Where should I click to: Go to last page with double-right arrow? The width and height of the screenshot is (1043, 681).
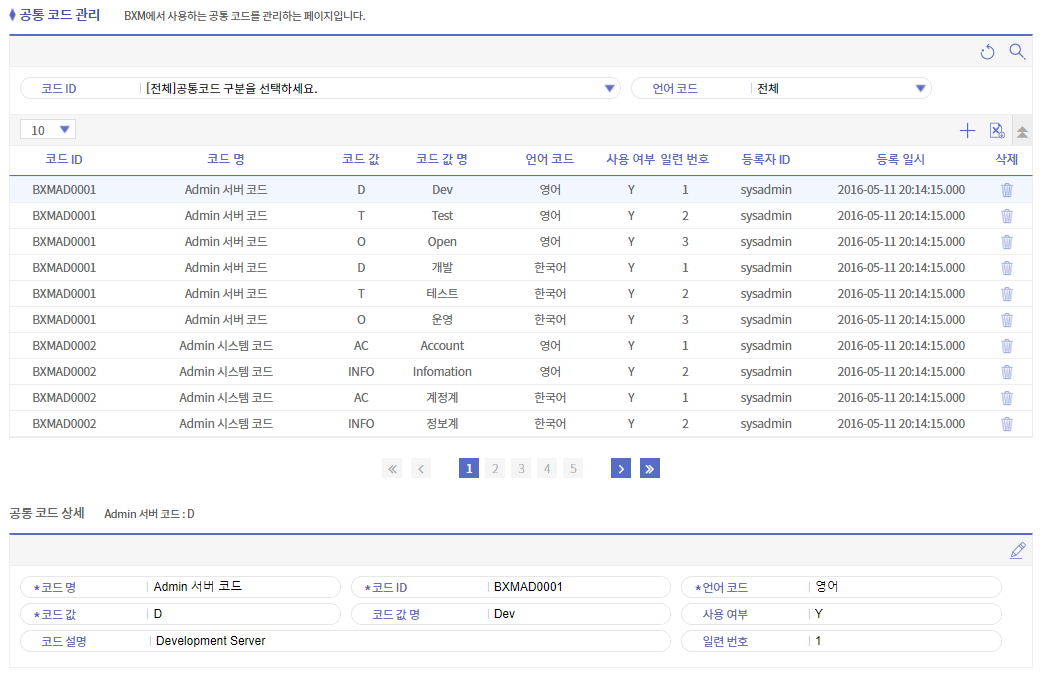point(650,469)
